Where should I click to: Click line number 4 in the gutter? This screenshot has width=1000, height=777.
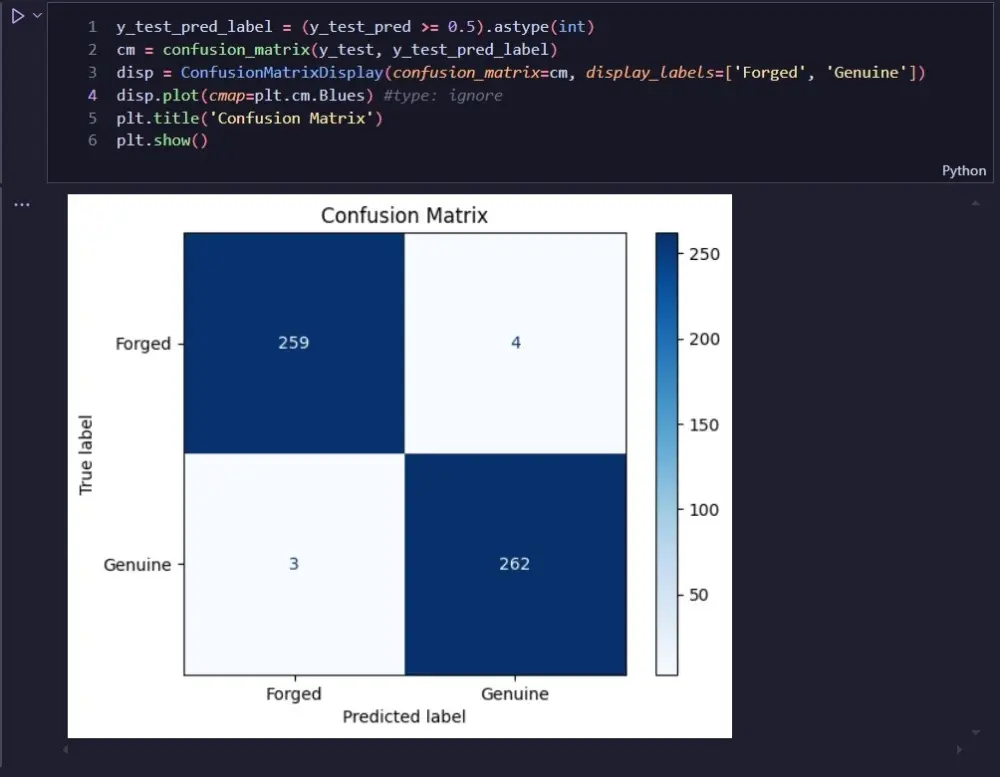[92, 94]
